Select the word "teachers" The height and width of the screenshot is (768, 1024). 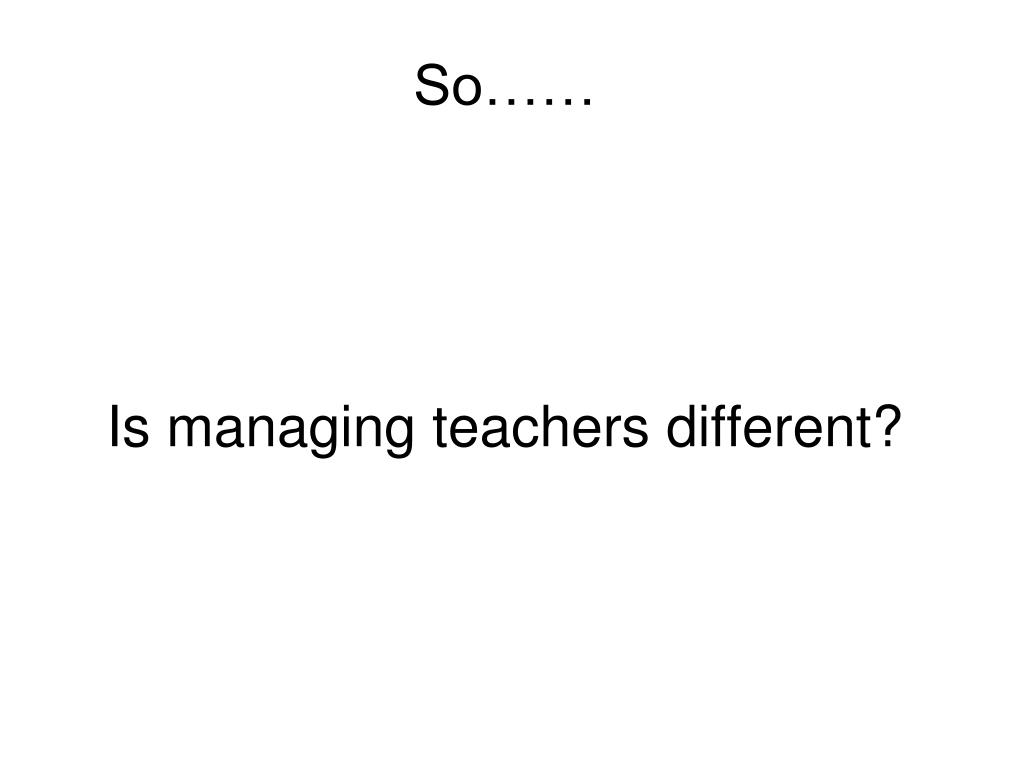click(541, 426)
